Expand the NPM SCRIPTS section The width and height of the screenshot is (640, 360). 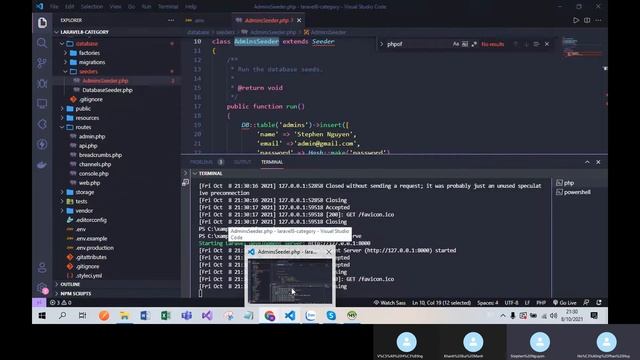[x=76, y=293]
